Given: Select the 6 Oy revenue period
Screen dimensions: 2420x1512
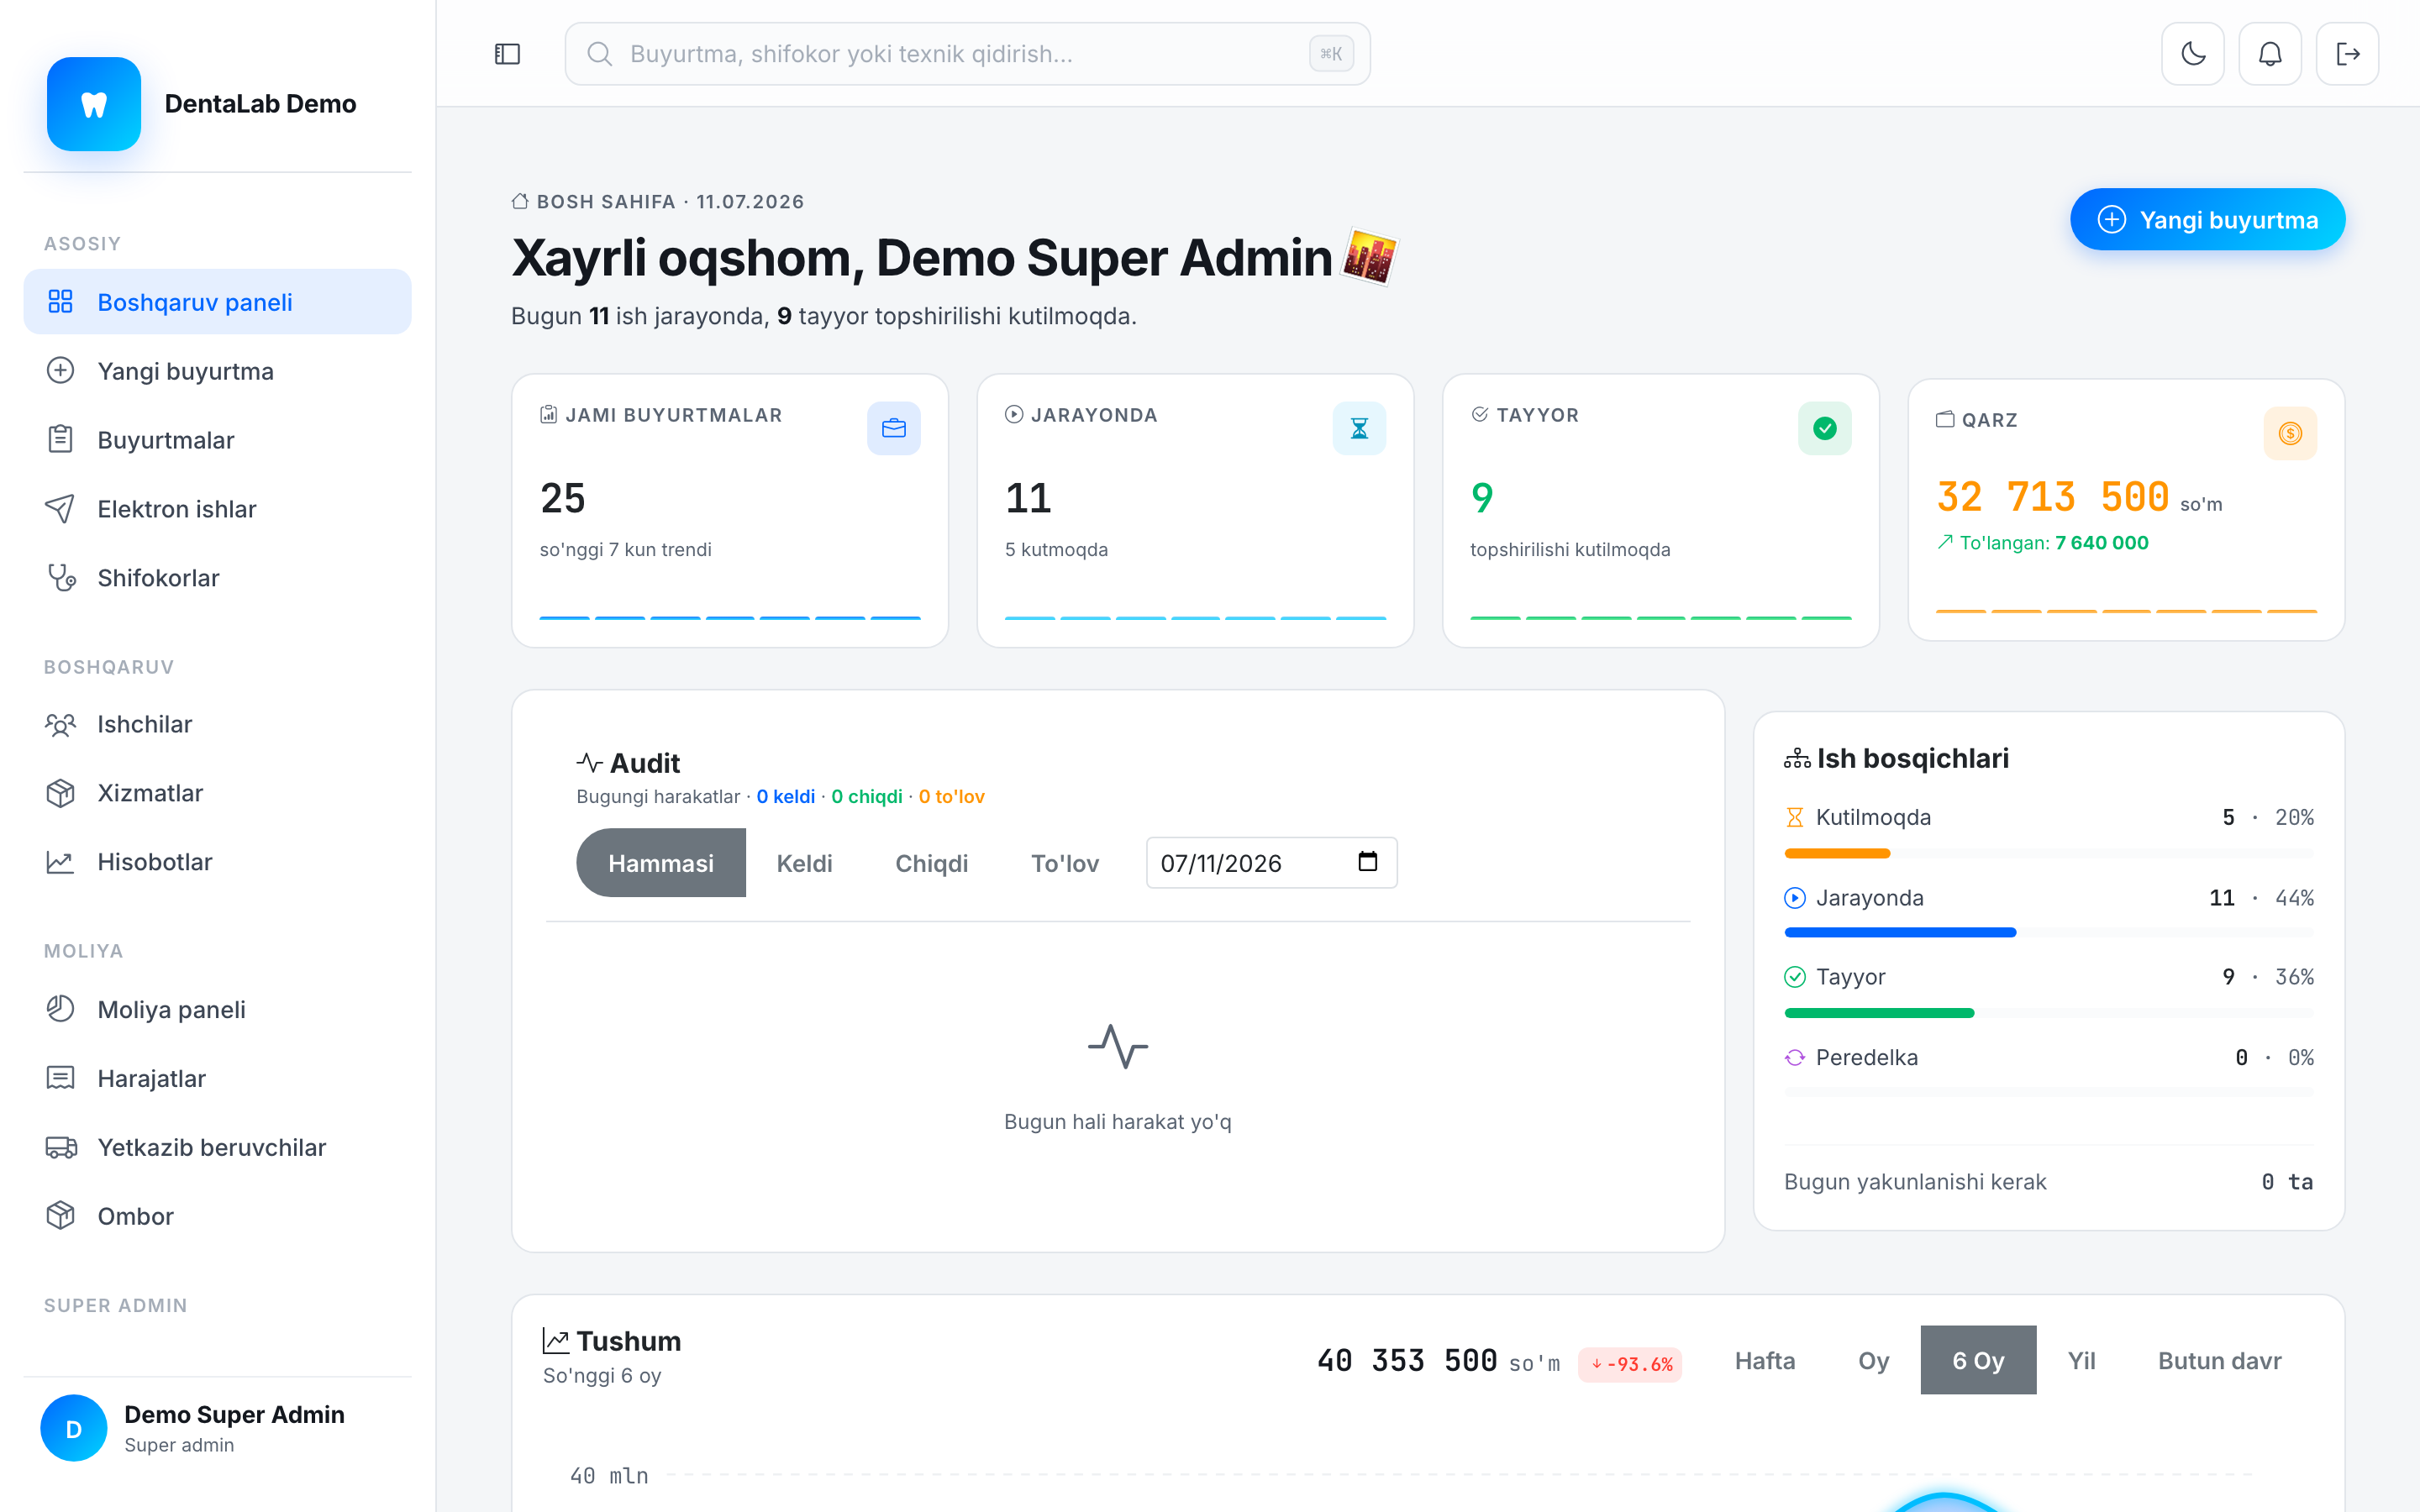Looking at the screenshot, I should (x=1978, y=1360).
